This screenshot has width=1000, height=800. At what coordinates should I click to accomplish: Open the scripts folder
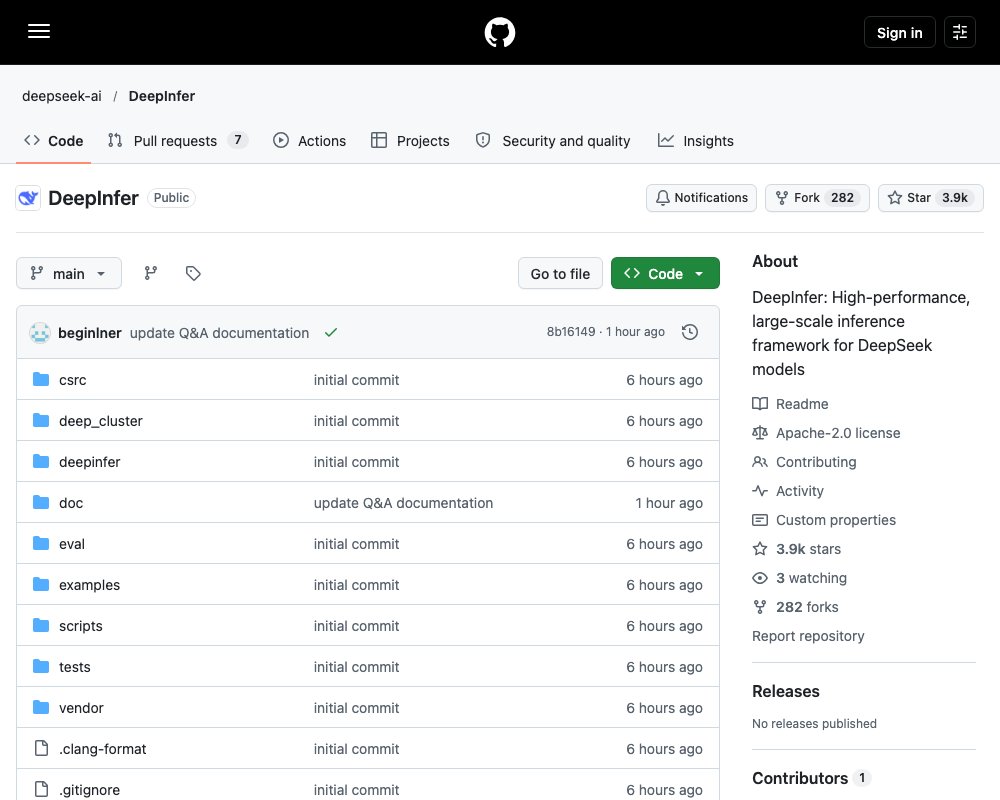point(81,626)
